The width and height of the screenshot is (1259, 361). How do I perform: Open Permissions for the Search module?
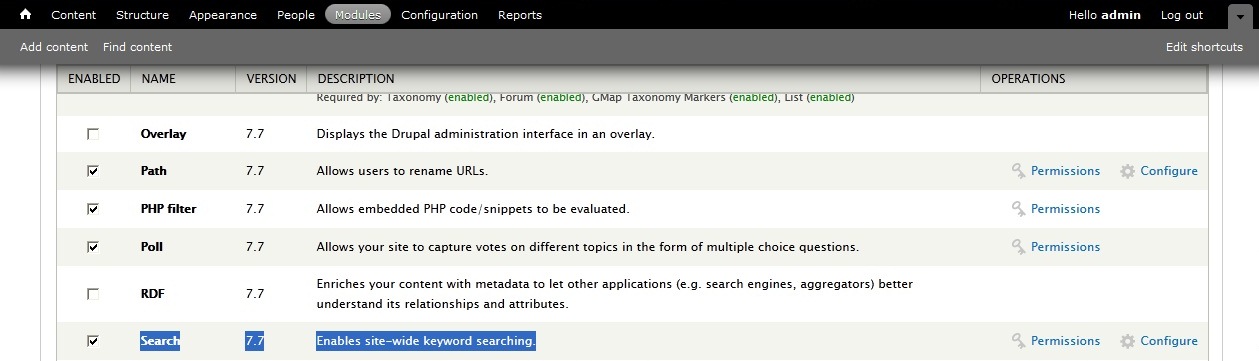[x=1065, y=341]
